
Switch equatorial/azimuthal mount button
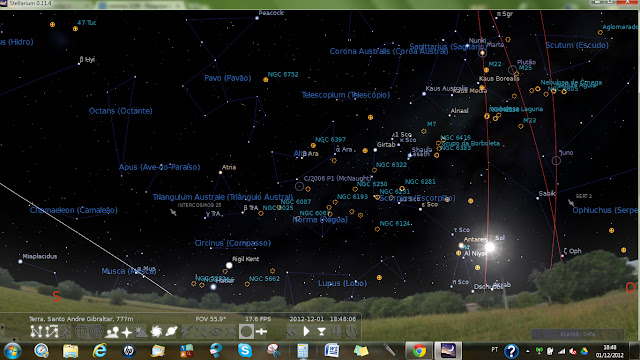coord(186,331)
